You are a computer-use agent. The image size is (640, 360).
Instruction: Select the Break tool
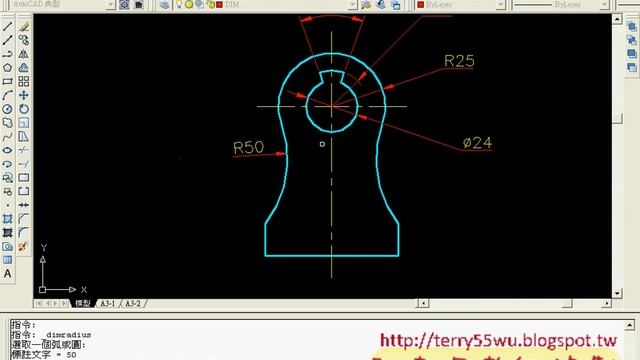click(x=24, y=191)
